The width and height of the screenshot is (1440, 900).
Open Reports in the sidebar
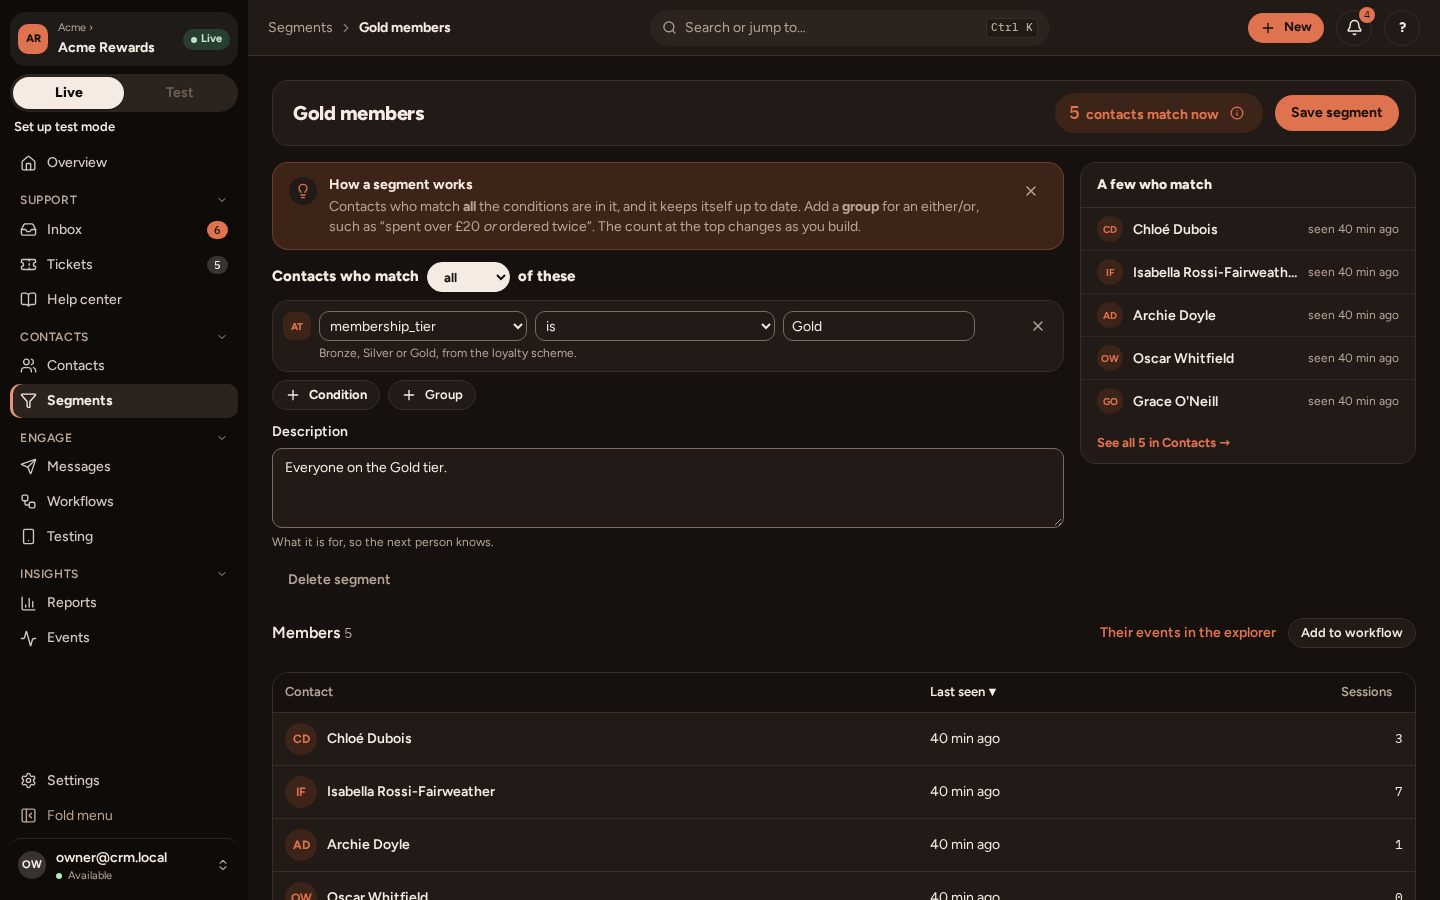(124, 603)
